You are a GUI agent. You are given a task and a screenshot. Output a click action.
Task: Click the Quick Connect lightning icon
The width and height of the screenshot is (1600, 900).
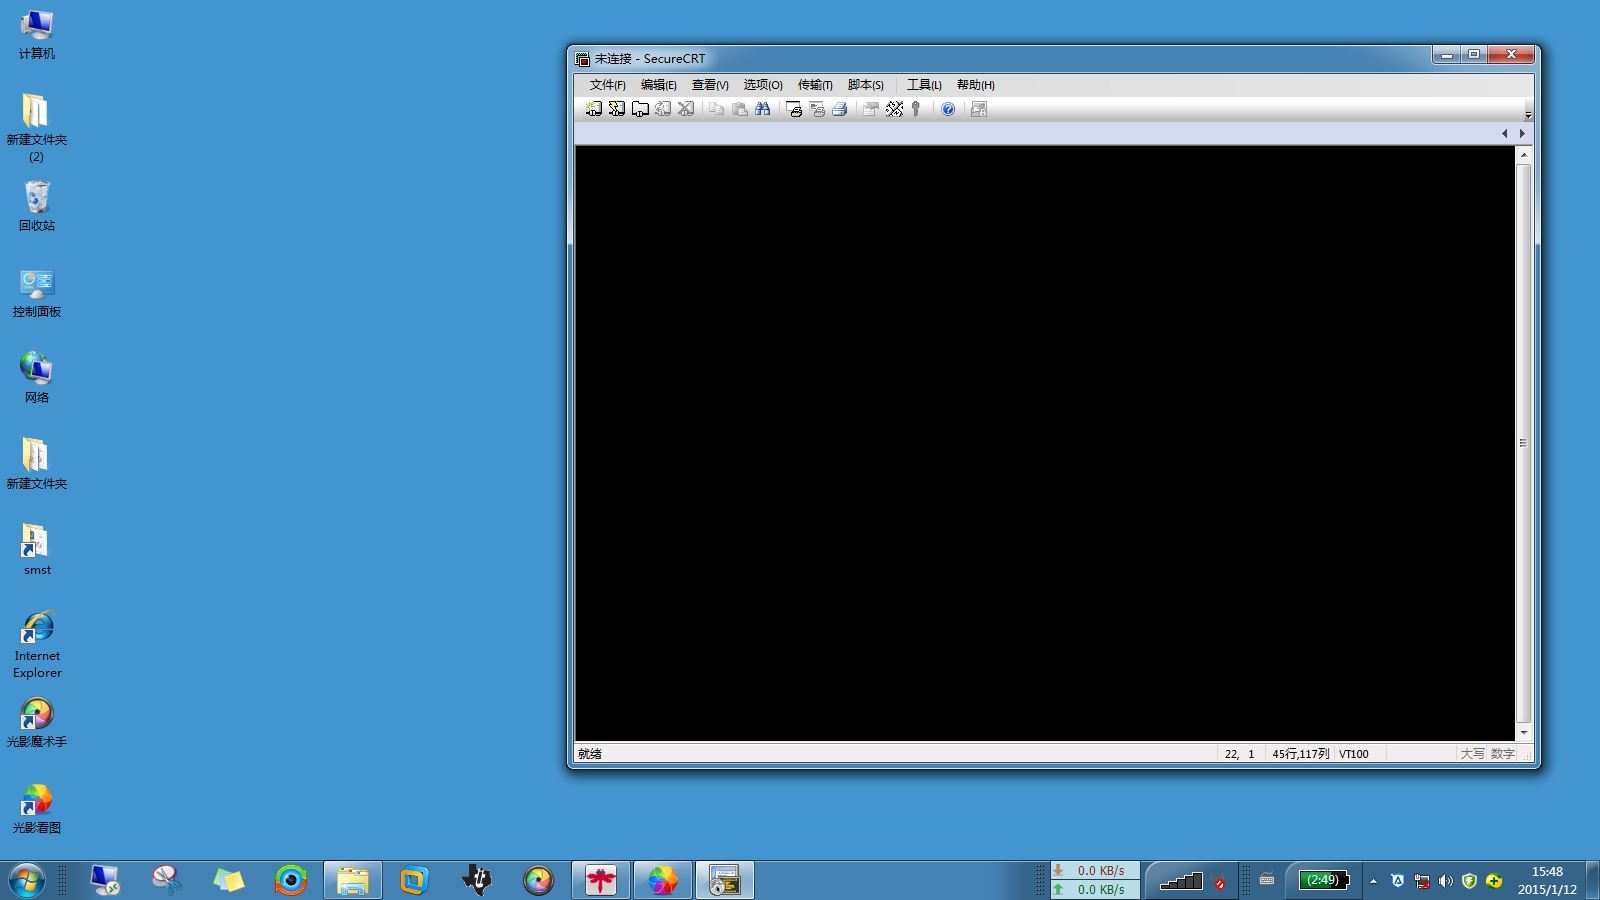coord(617,109)
